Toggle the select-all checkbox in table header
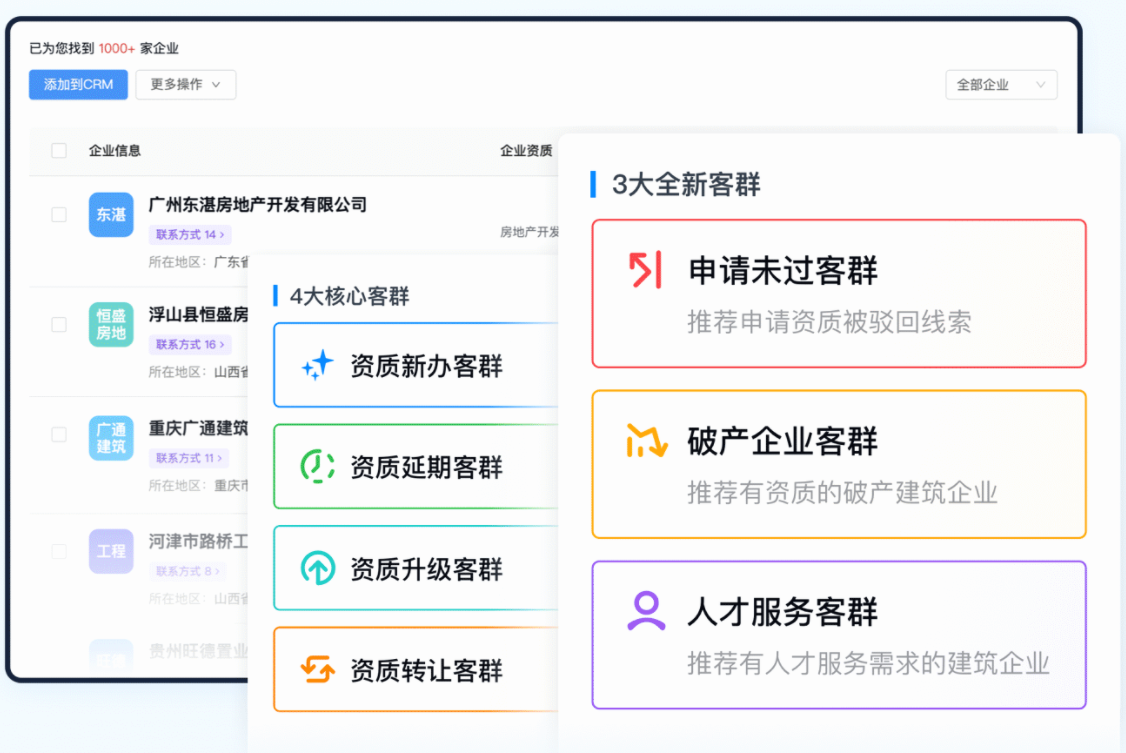The height and width of the screenshot is (753, 1126). pyautogui.click(x=59, y=151)
